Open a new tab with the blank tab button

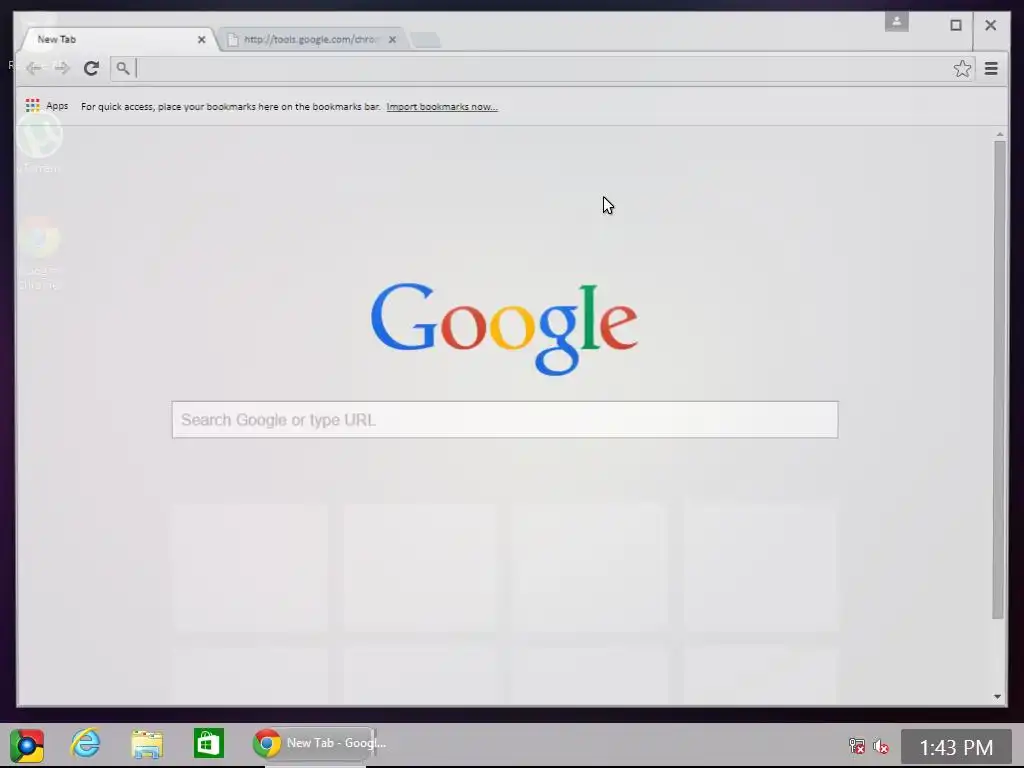(425, 40)
